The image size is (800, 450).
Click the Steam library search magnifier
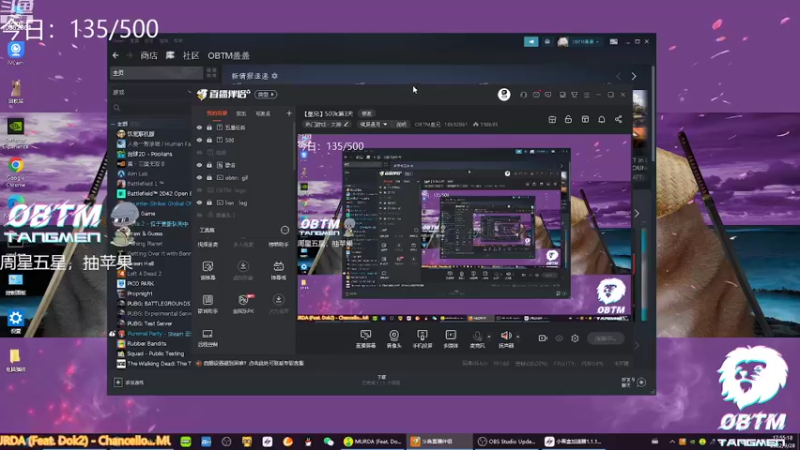(117, 108)
